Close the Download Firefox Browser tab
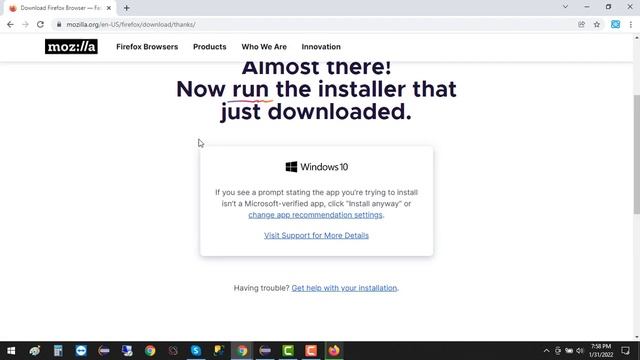Image resolution: width=640 pixels, height=360 pixels. coord(109,8)
